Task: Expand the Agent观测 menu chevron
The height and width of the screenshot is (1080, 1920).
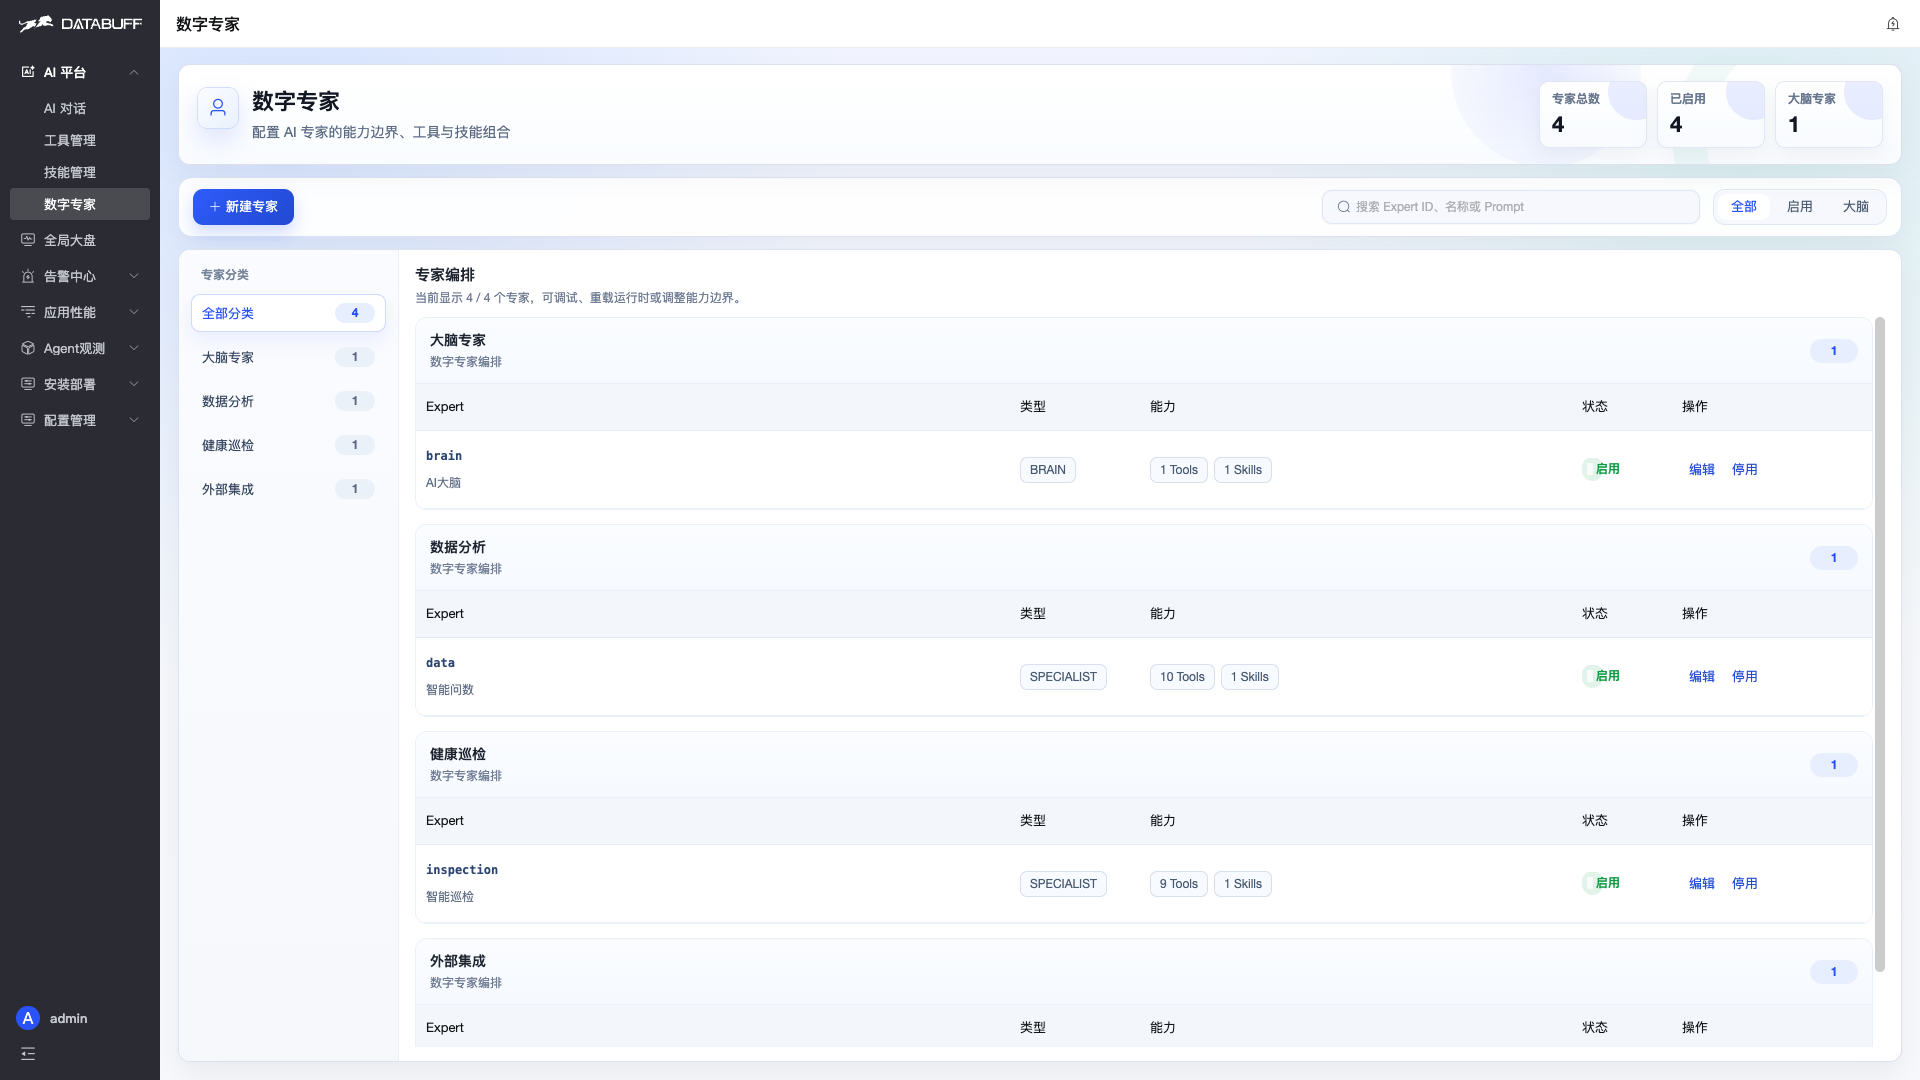Action: [x=134, y=348]
